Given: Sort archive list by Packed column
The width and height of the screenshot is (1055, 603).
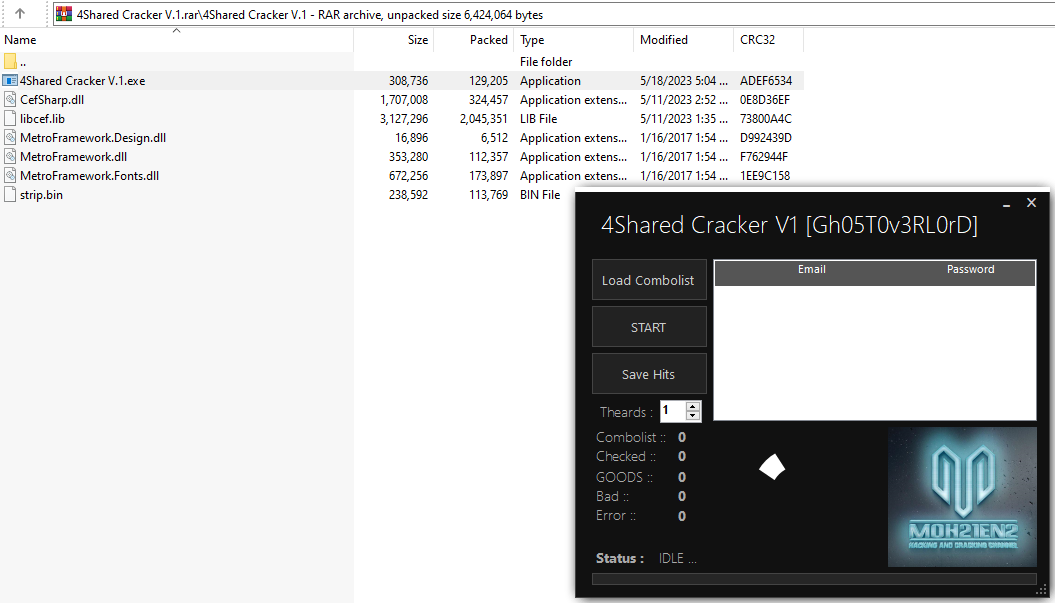Looking at the screenshot, I should pos(474,40).
